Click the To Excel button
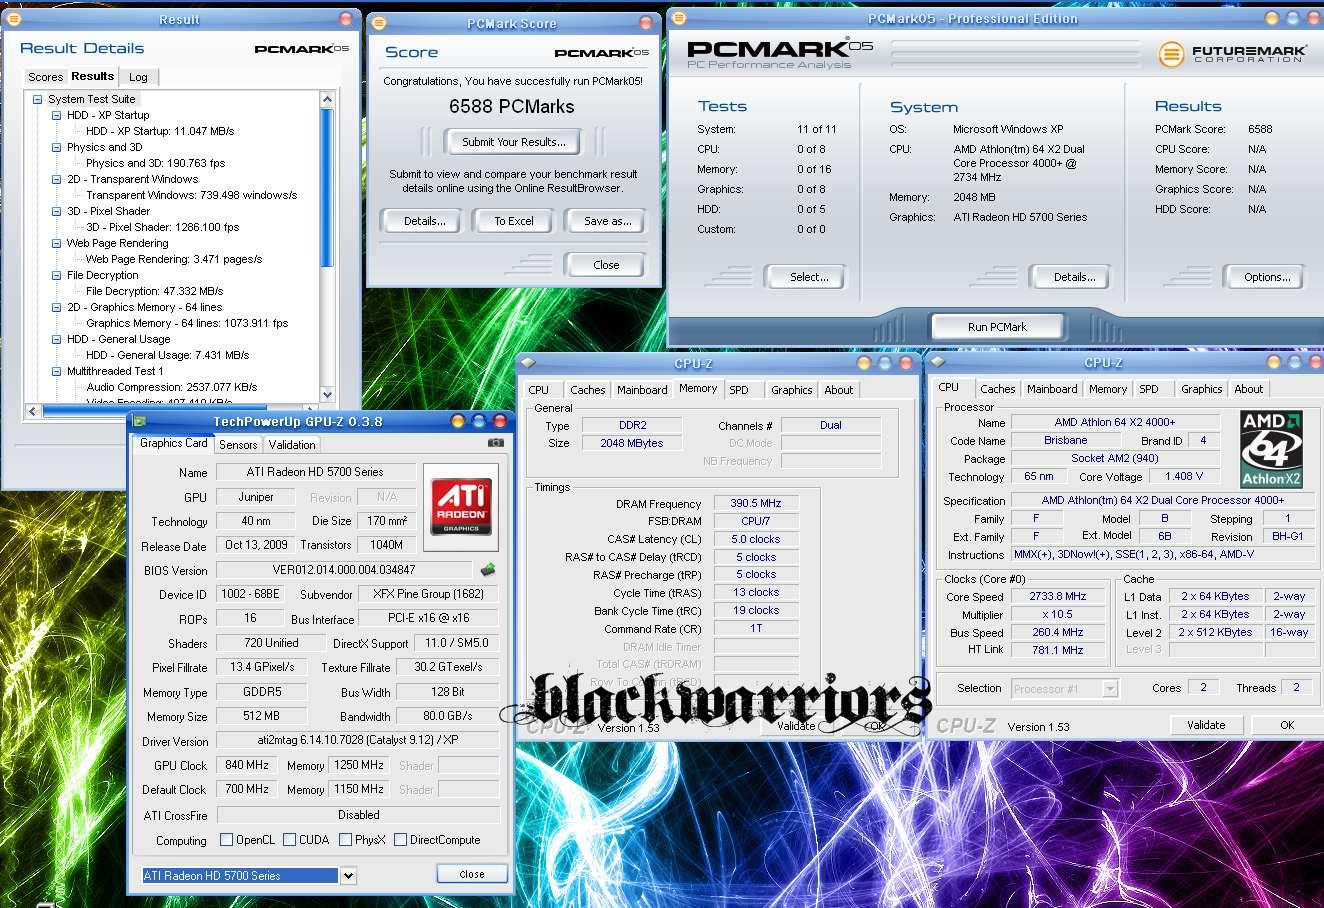 pos(514,221)
